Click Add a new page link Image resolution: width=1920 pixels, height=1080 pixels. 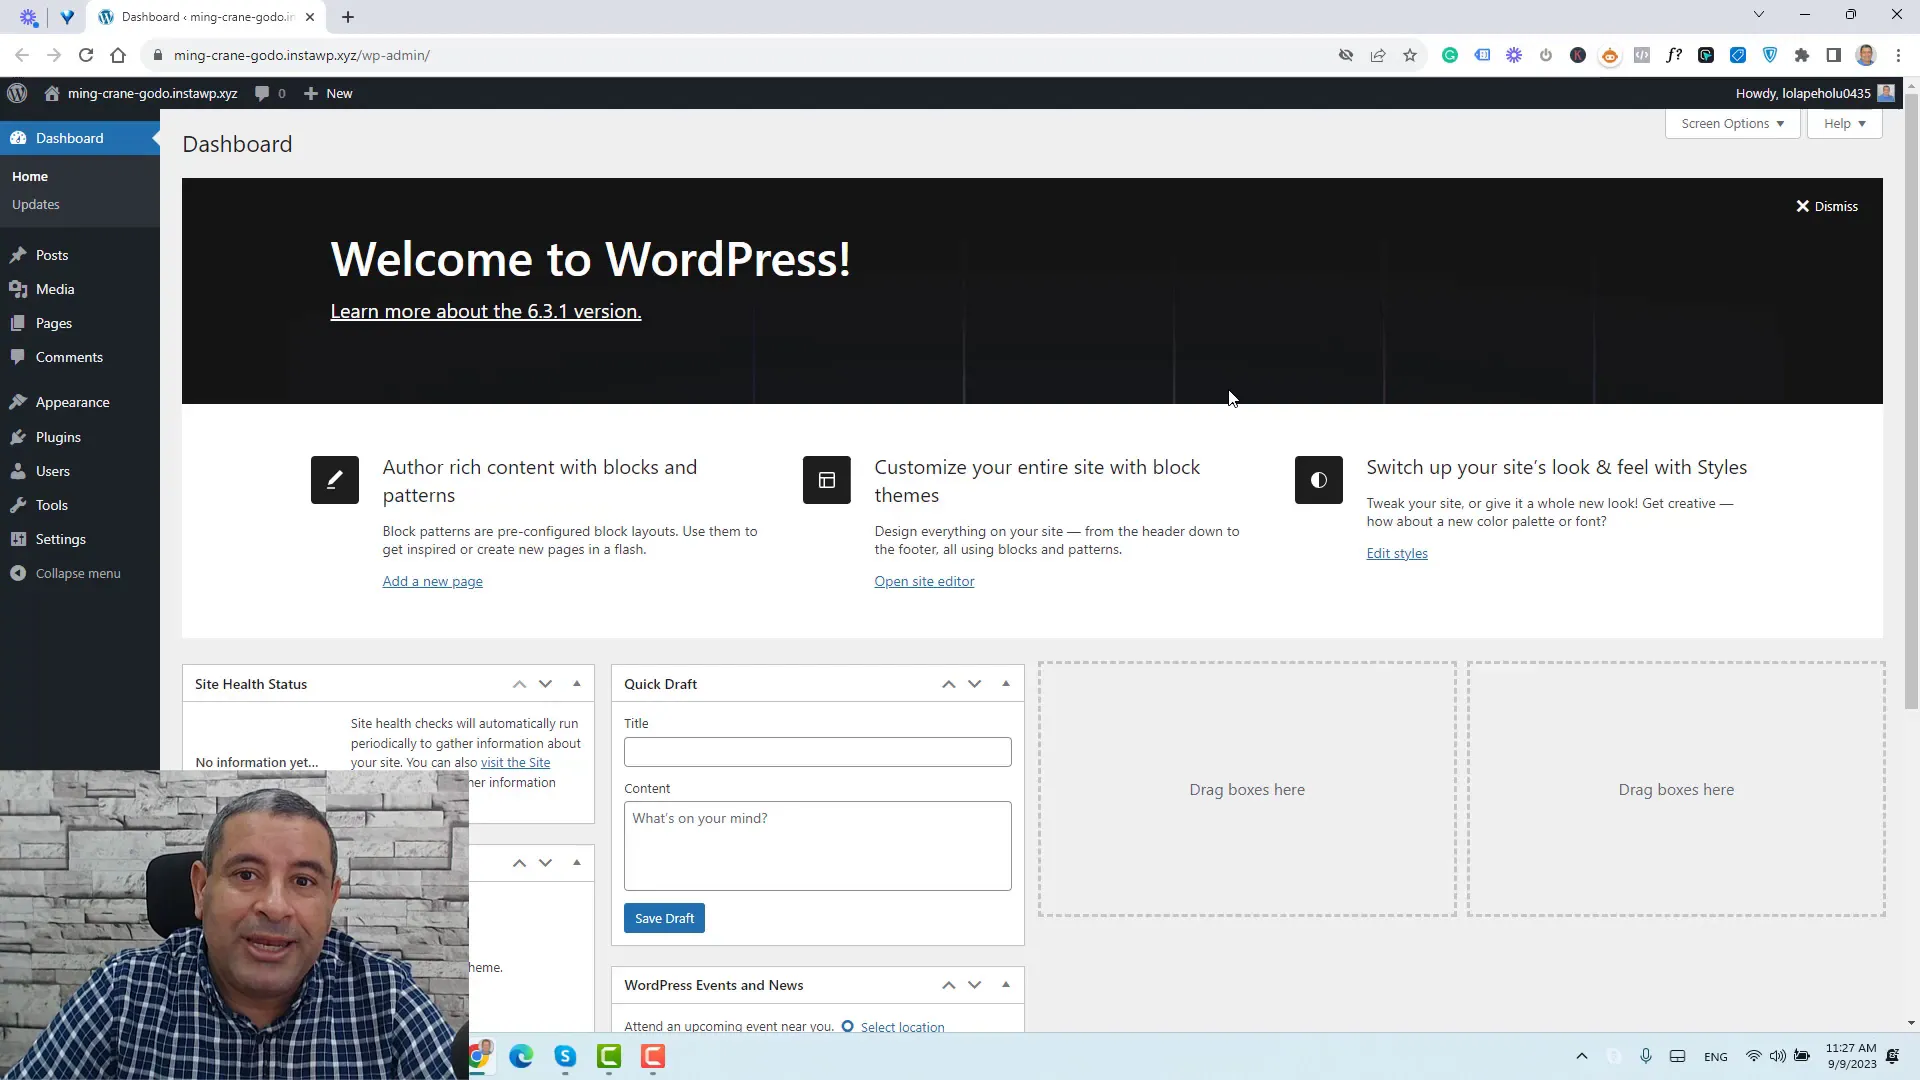(x=432, y=581)
